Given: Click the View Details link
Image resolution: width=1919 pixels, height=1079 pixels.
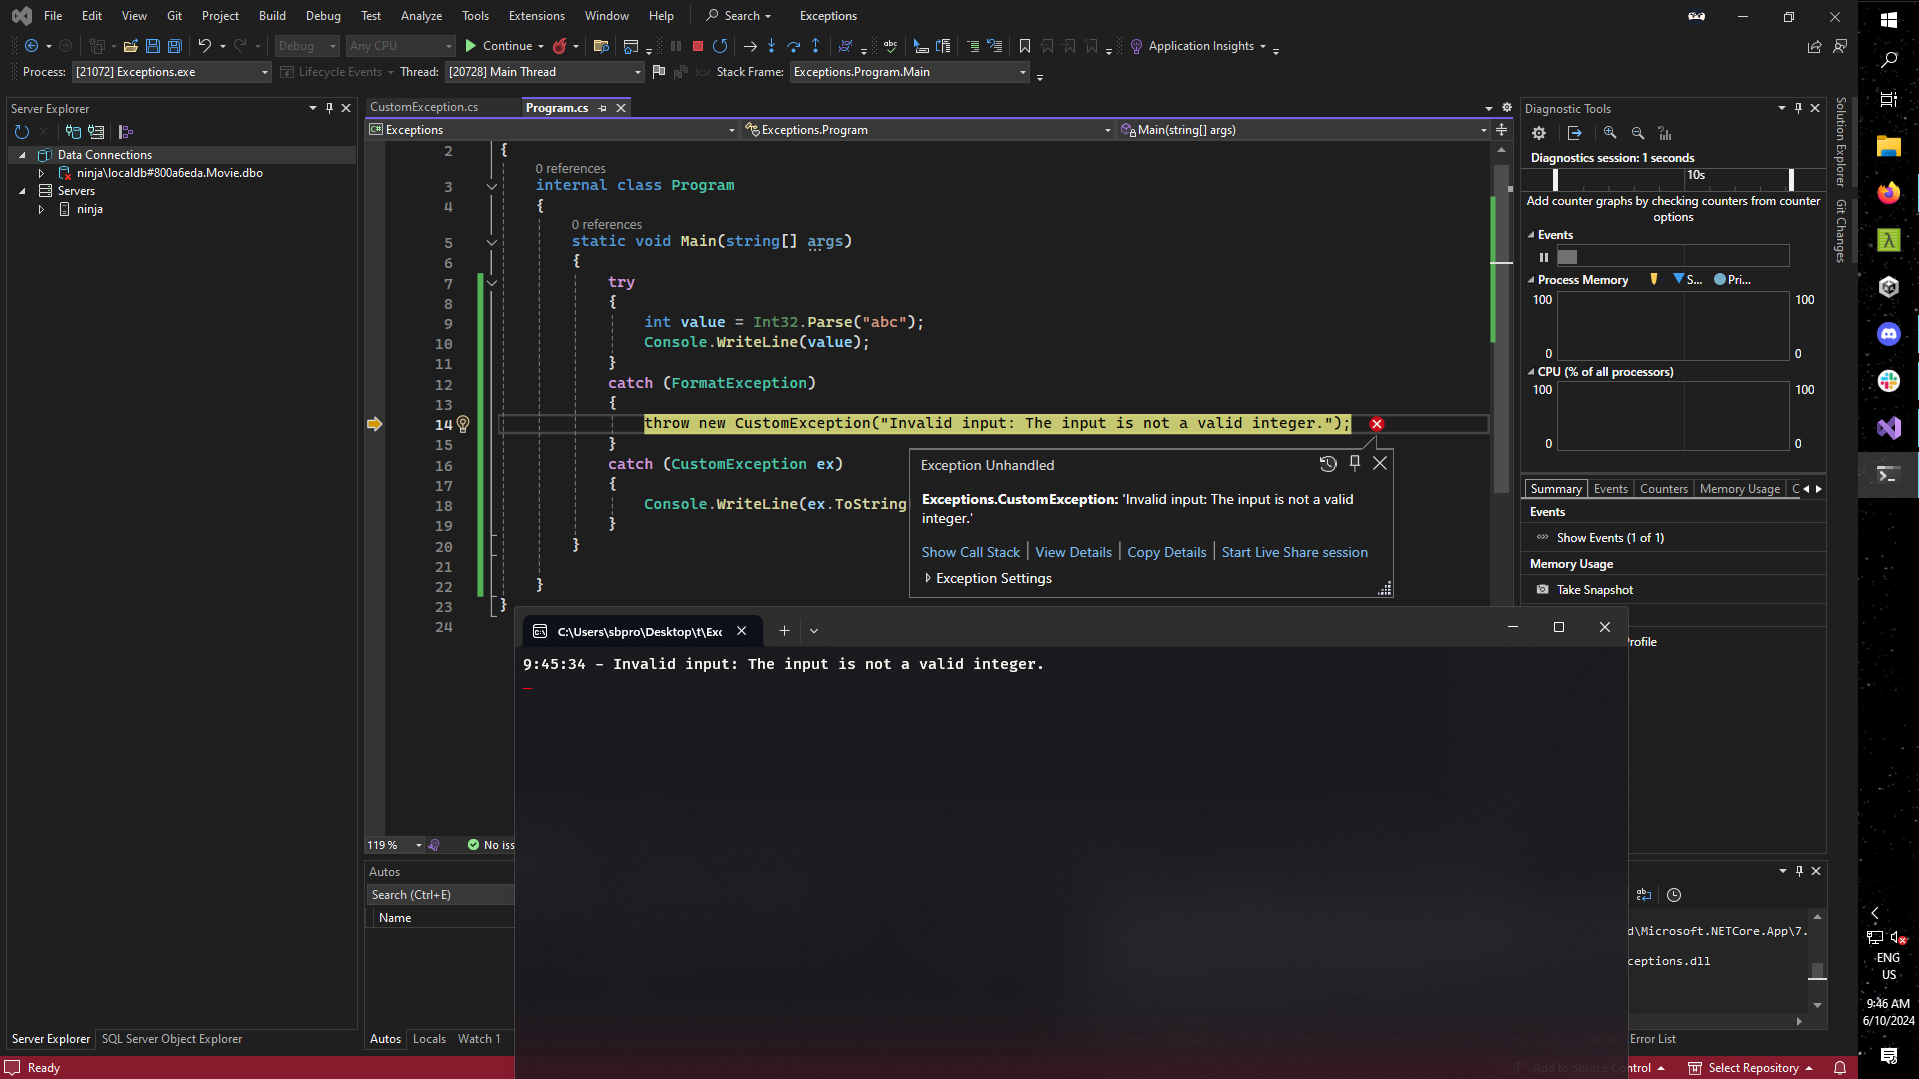Looking at the screenshot, I should 1073,552.
